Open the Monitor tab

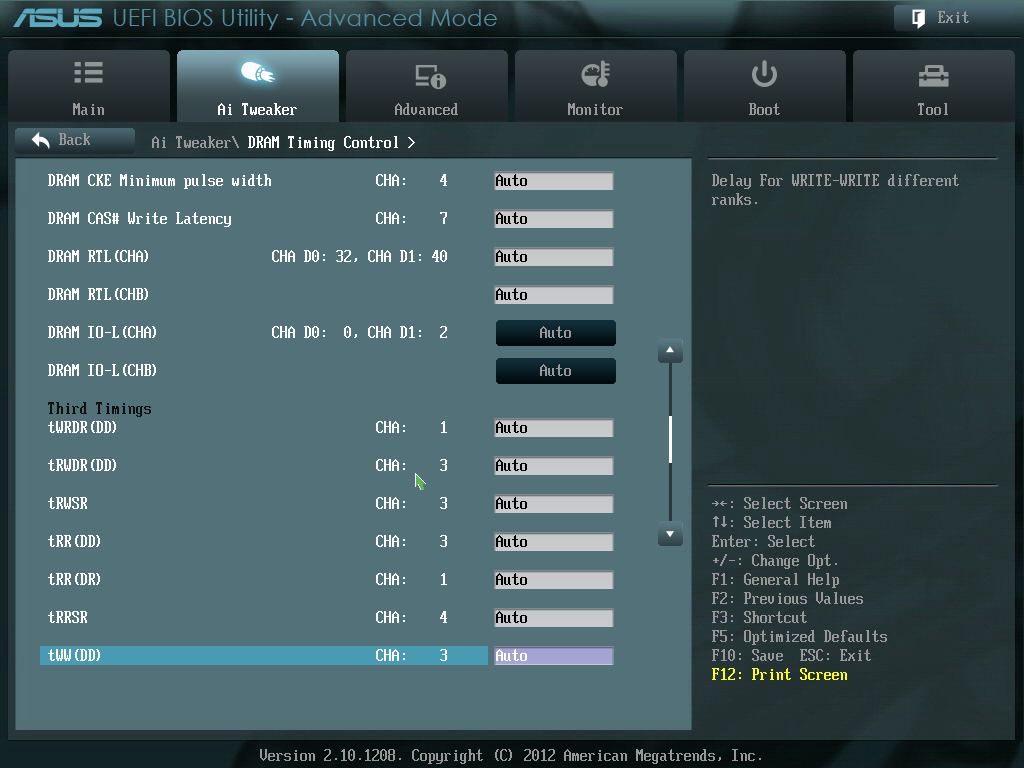(596, 86)
